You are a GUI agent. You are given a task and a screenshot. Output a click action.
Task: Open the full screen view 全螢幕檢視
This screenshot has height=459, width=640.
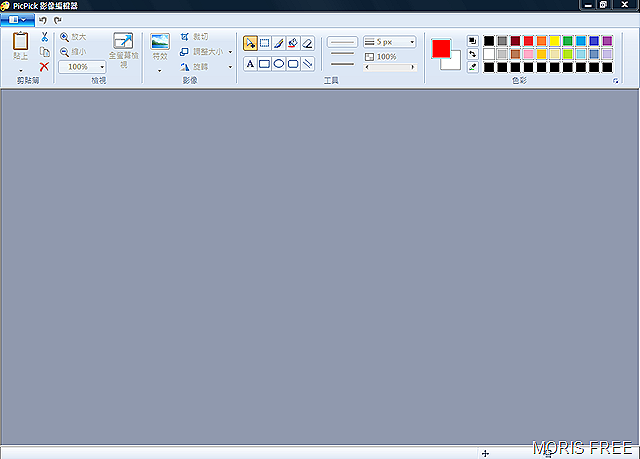[x=123, y=50]
